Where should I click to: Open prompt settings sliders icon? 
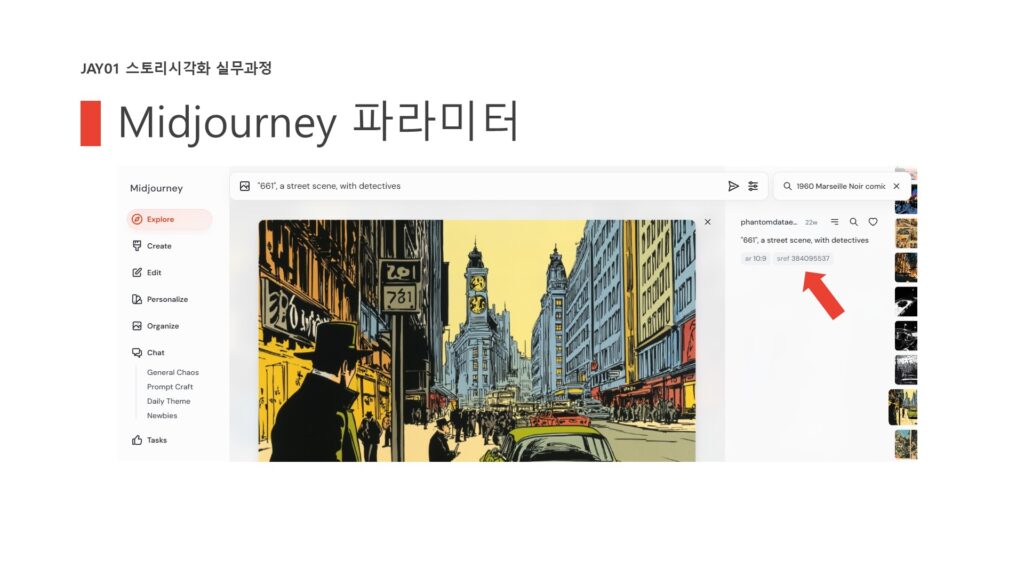[x=753, y=186]
